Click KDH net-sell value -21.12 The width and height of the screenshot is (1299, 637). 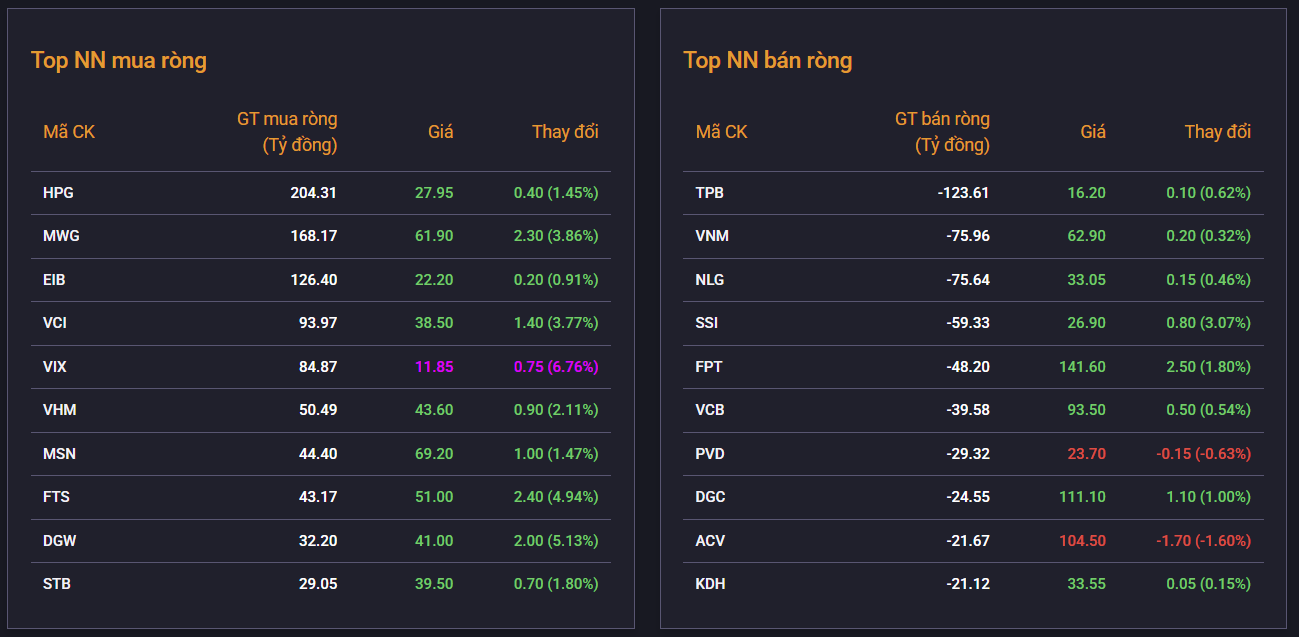point(968,584)
